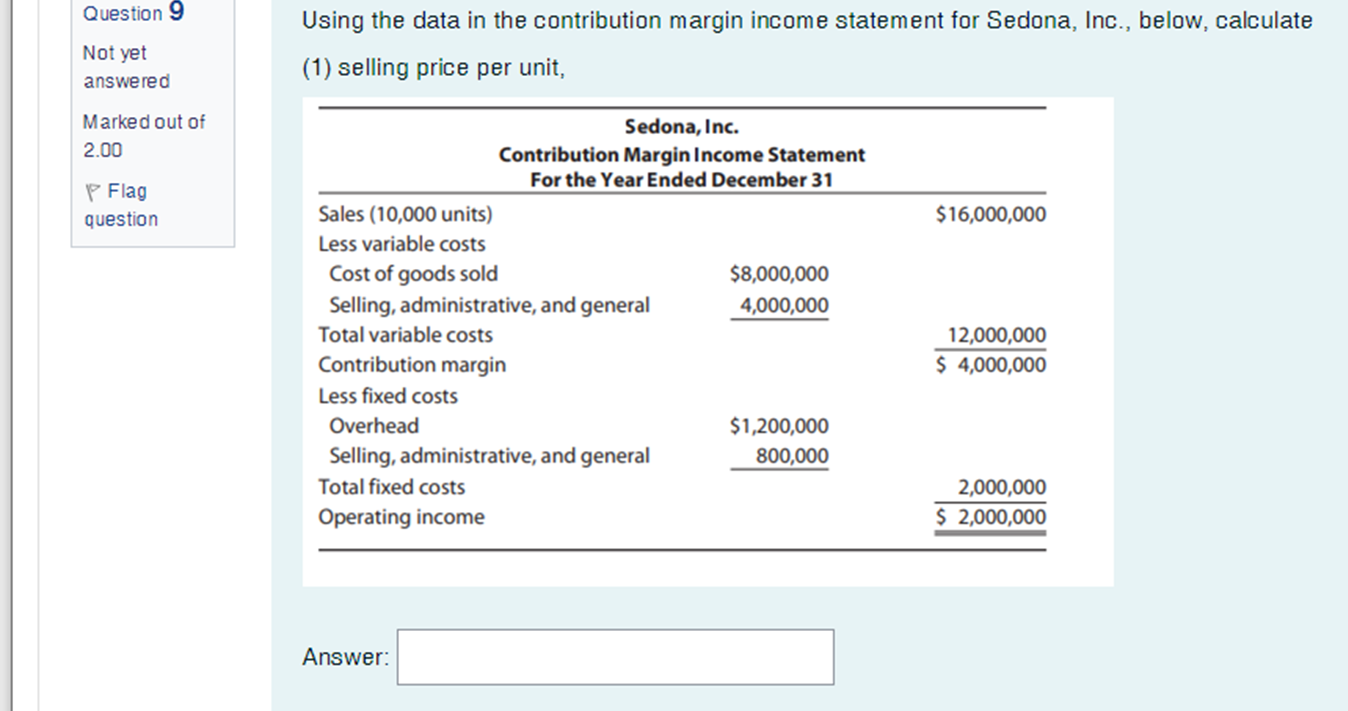Expand the question info panel

click(152, 115)
